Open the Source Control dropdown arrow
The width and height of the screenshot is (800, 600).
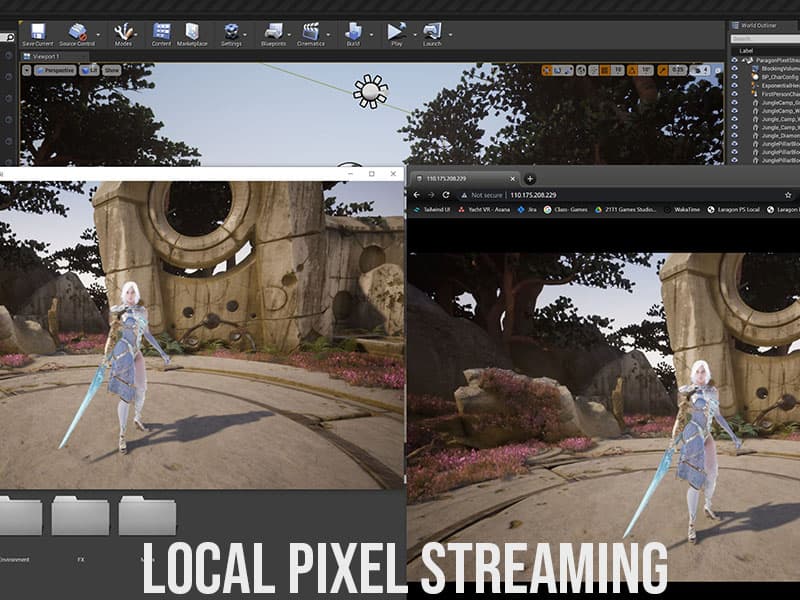click(x=98, y=35)
